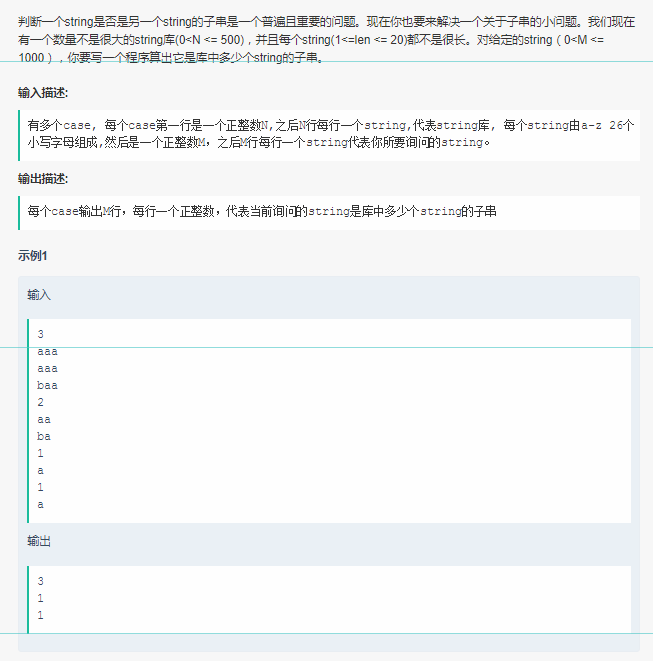Click the 输入 label in the example
The image size is (653, 661).
(x=39, y=295)
